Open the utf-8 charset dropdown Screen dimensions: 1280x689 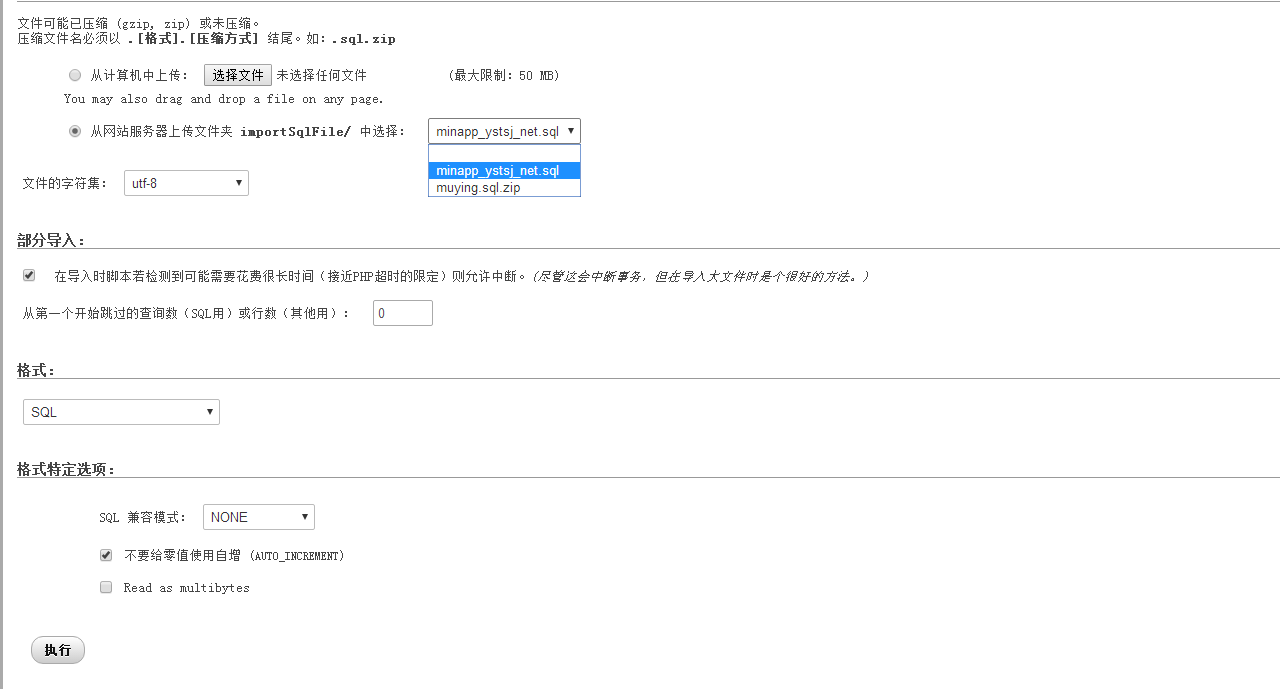186,183
